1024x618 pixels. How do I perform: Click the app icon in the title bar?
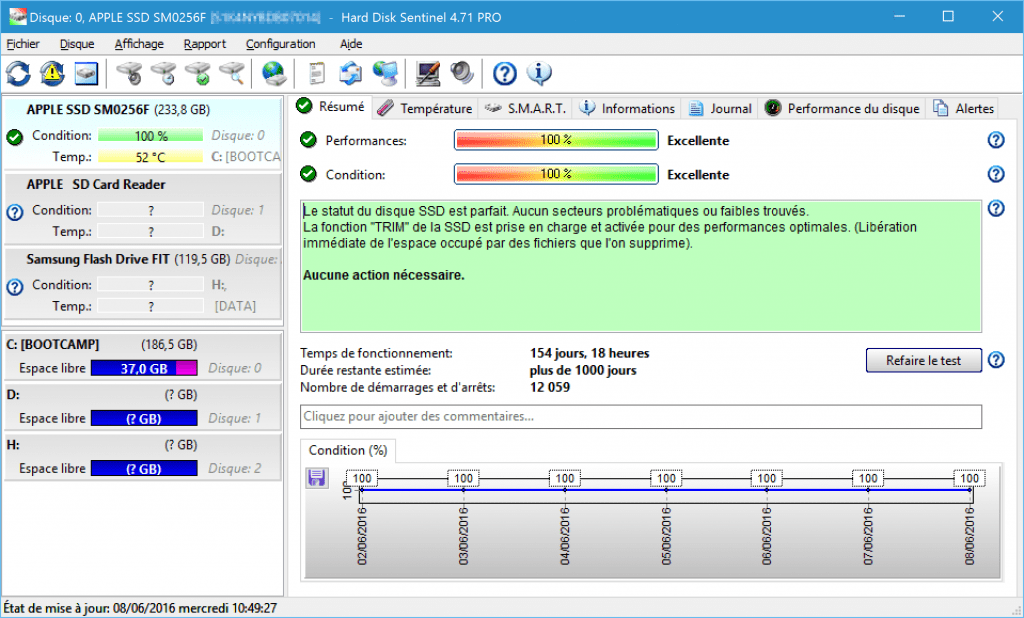[x=18, y=17]
